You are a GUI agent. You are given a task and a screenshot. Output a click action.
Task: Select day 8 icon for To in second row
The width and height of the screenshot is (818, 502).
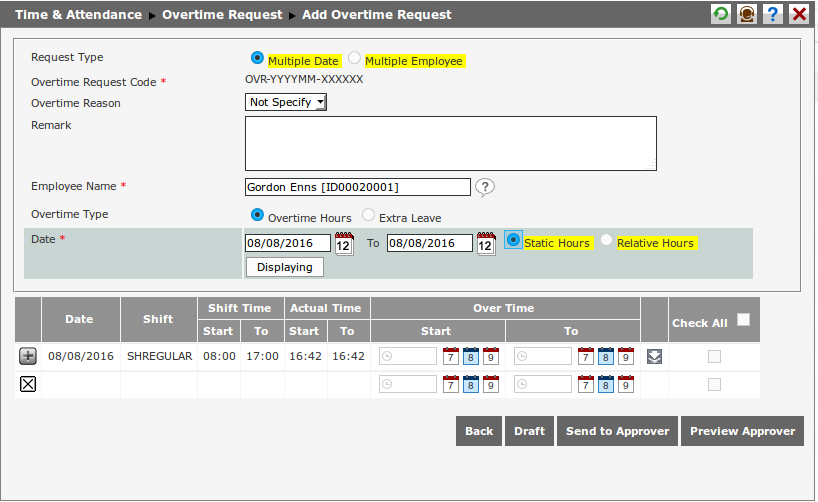606,385
